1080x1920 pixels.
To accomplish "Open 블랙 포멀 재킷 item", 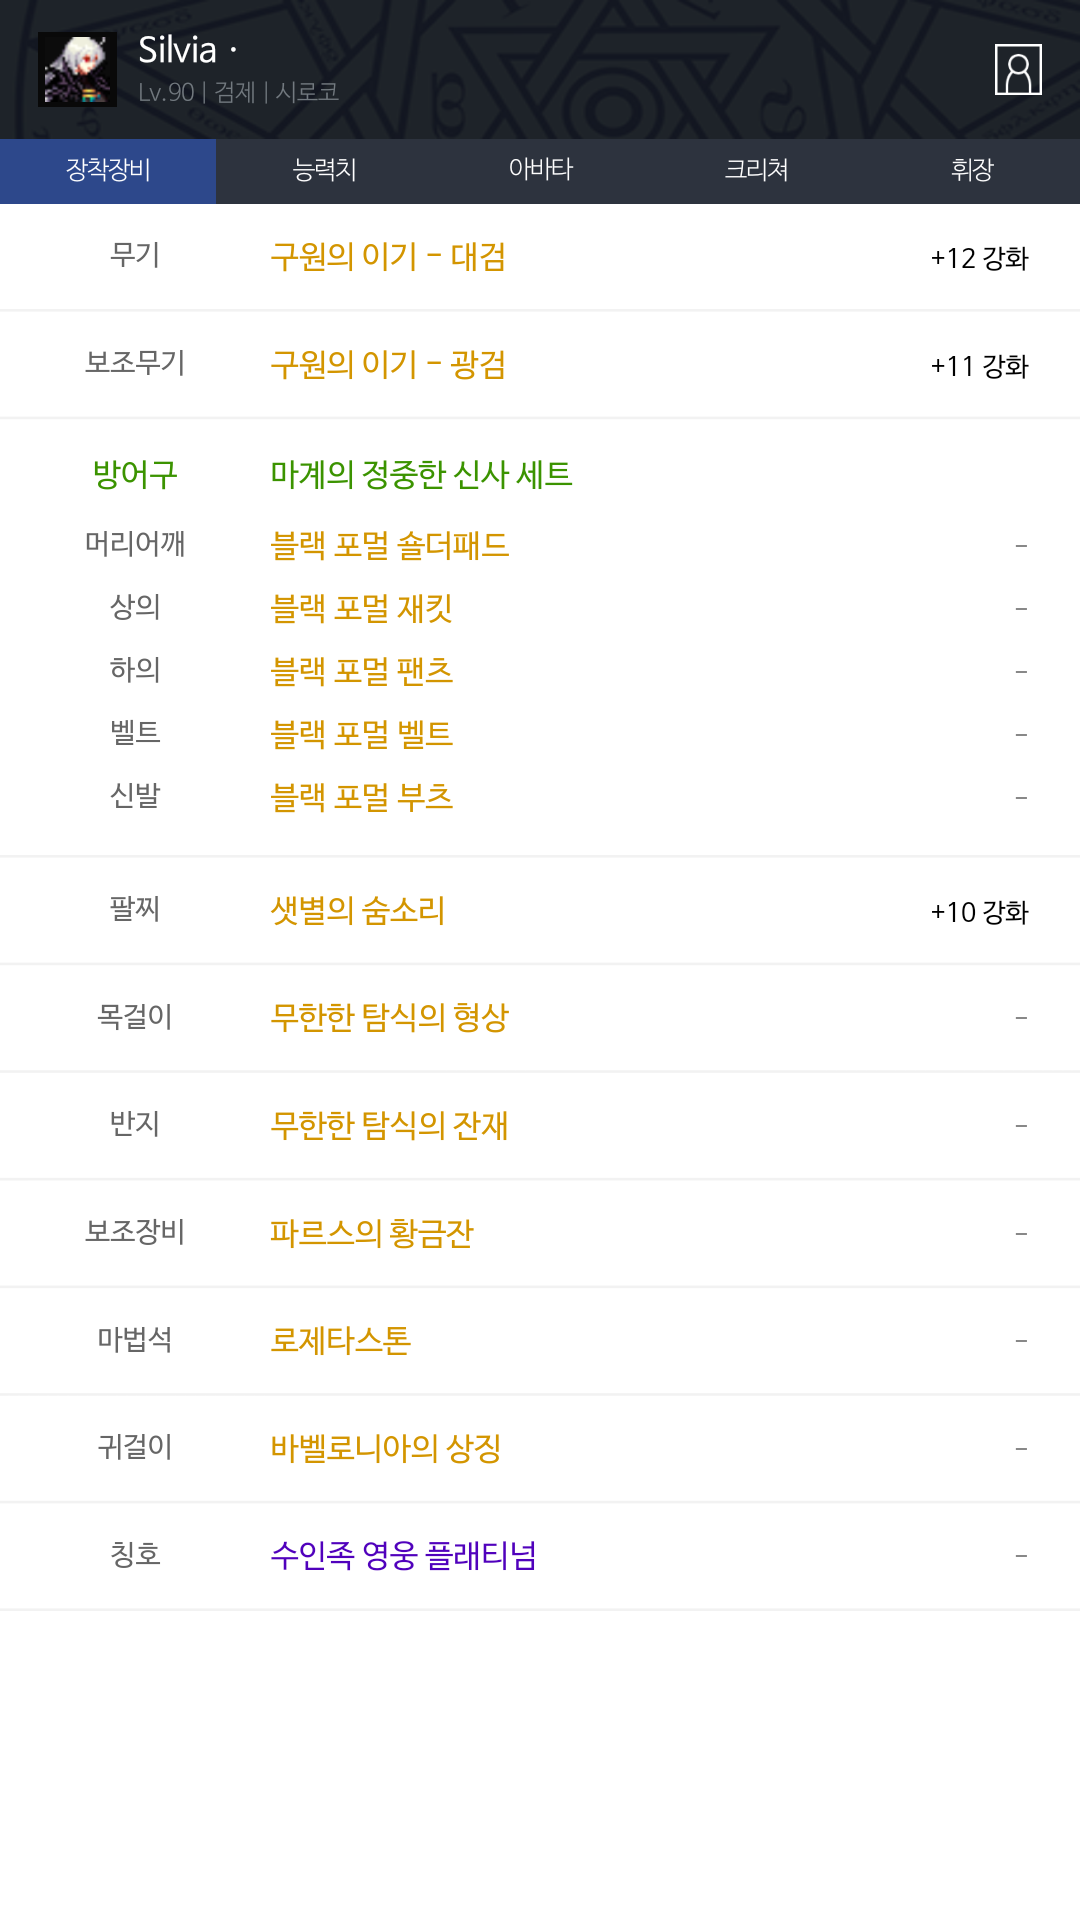I will (362, 608).
